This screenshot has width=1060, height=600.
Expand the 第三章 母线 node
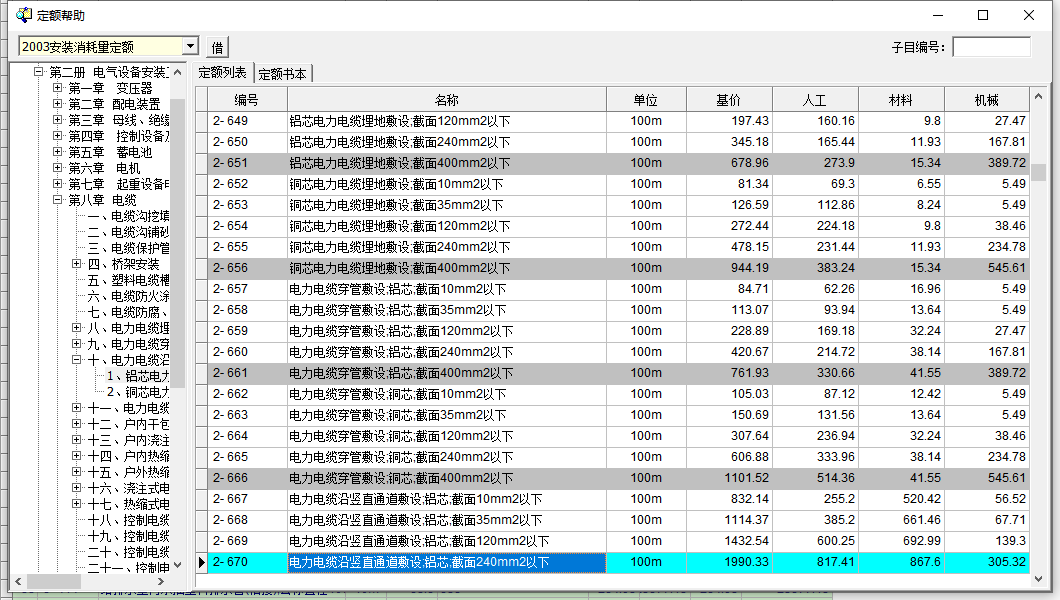click(x=57, y=120)
